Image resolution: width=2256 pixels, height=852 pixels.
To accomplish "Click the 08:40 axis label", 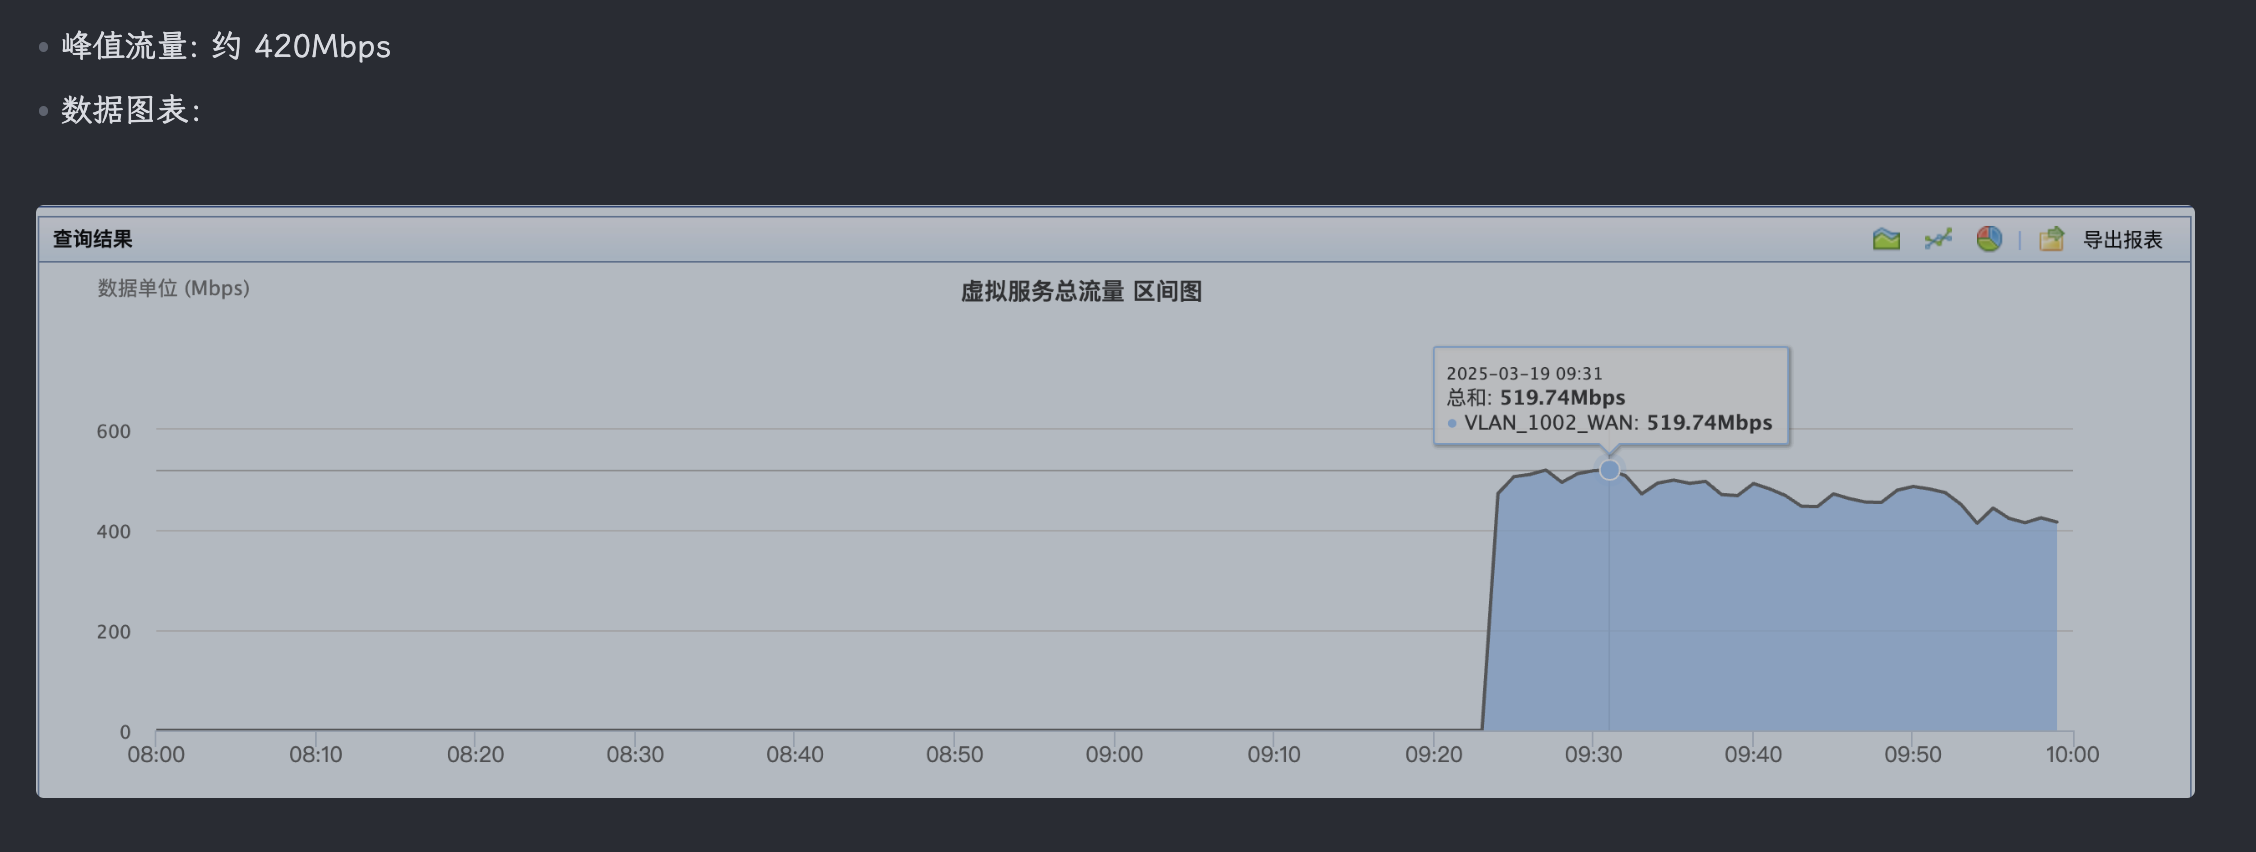I will pos(795,755).
